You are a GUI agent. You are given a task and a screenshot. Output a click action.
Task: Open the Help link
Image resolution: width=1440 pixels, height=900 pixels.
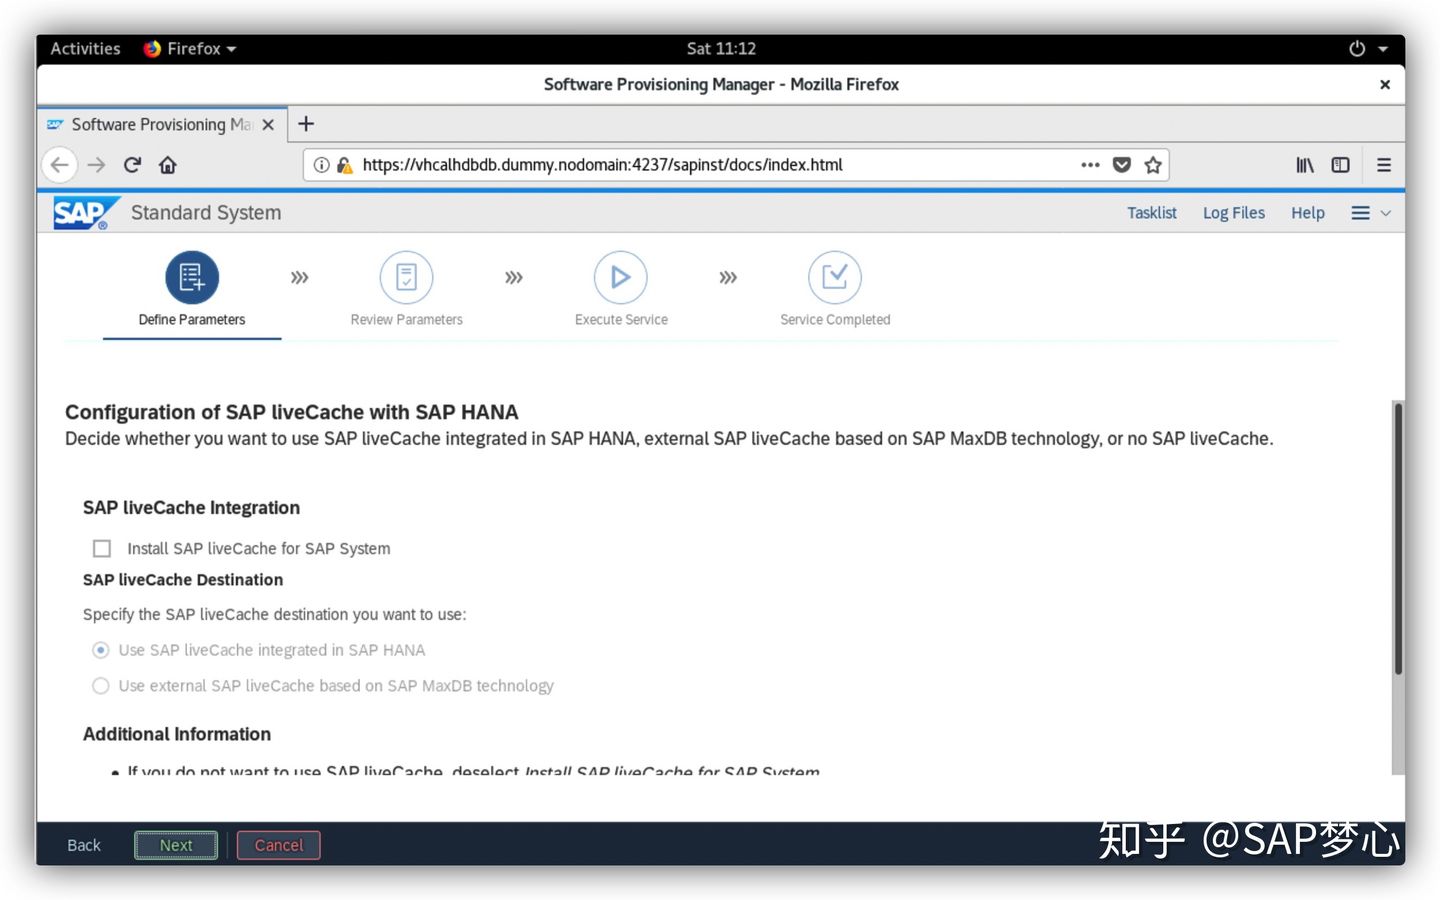pos(1308,213)
